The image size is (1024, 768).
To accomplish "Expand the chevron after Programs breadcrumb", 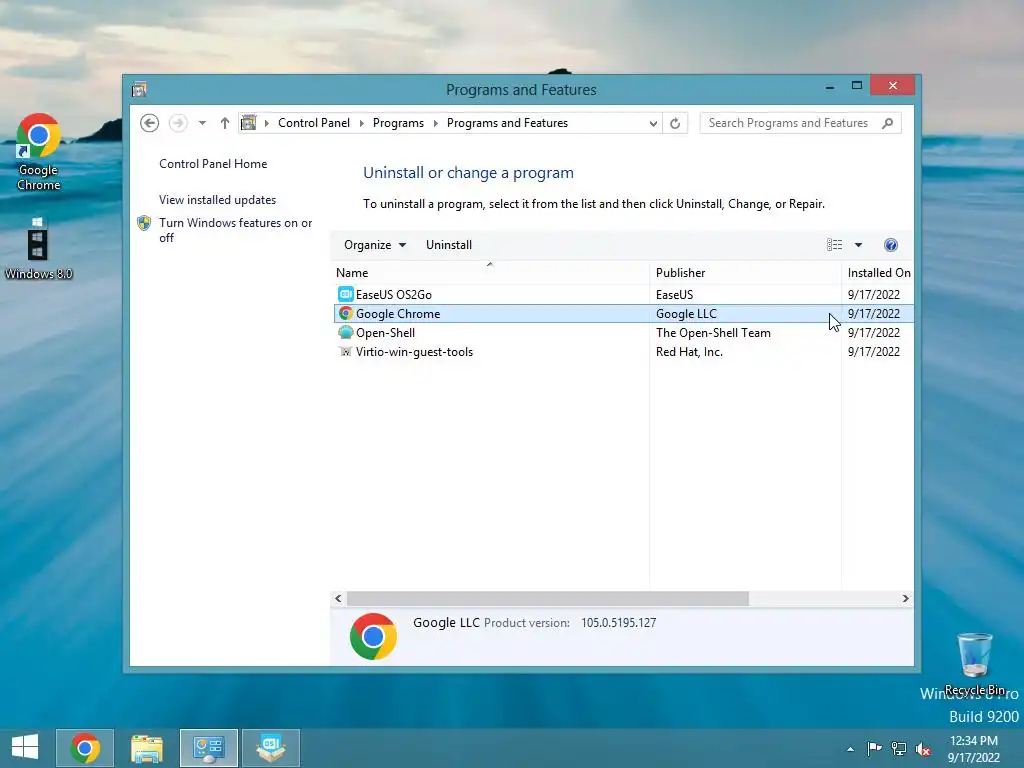I will pos(436,123).
